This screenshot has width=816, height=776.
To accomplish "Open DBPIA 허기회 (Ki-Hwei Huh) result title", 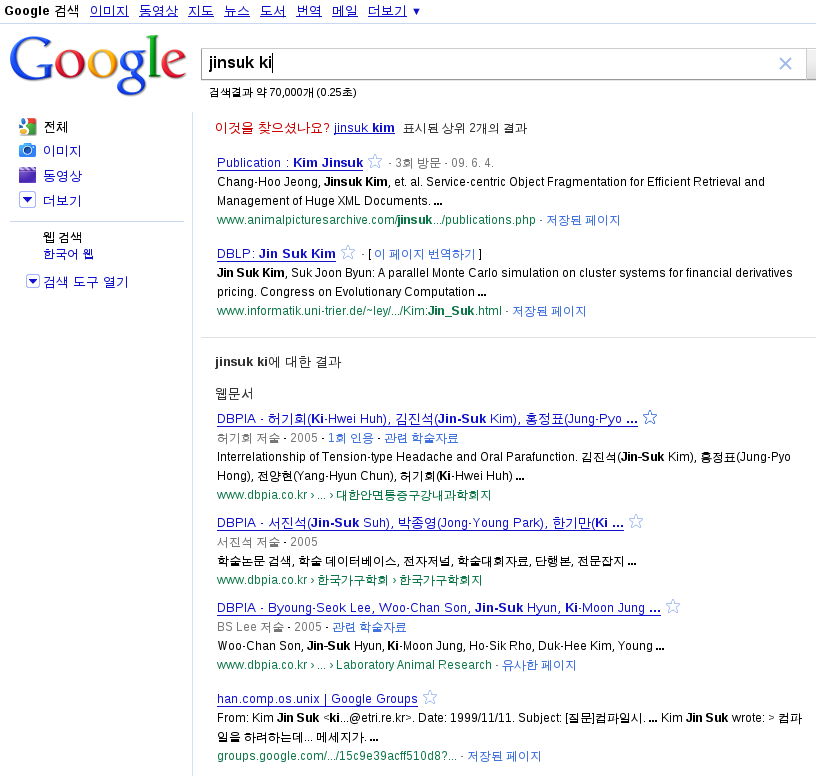I will pyautogui.click(x=427, y=419).
